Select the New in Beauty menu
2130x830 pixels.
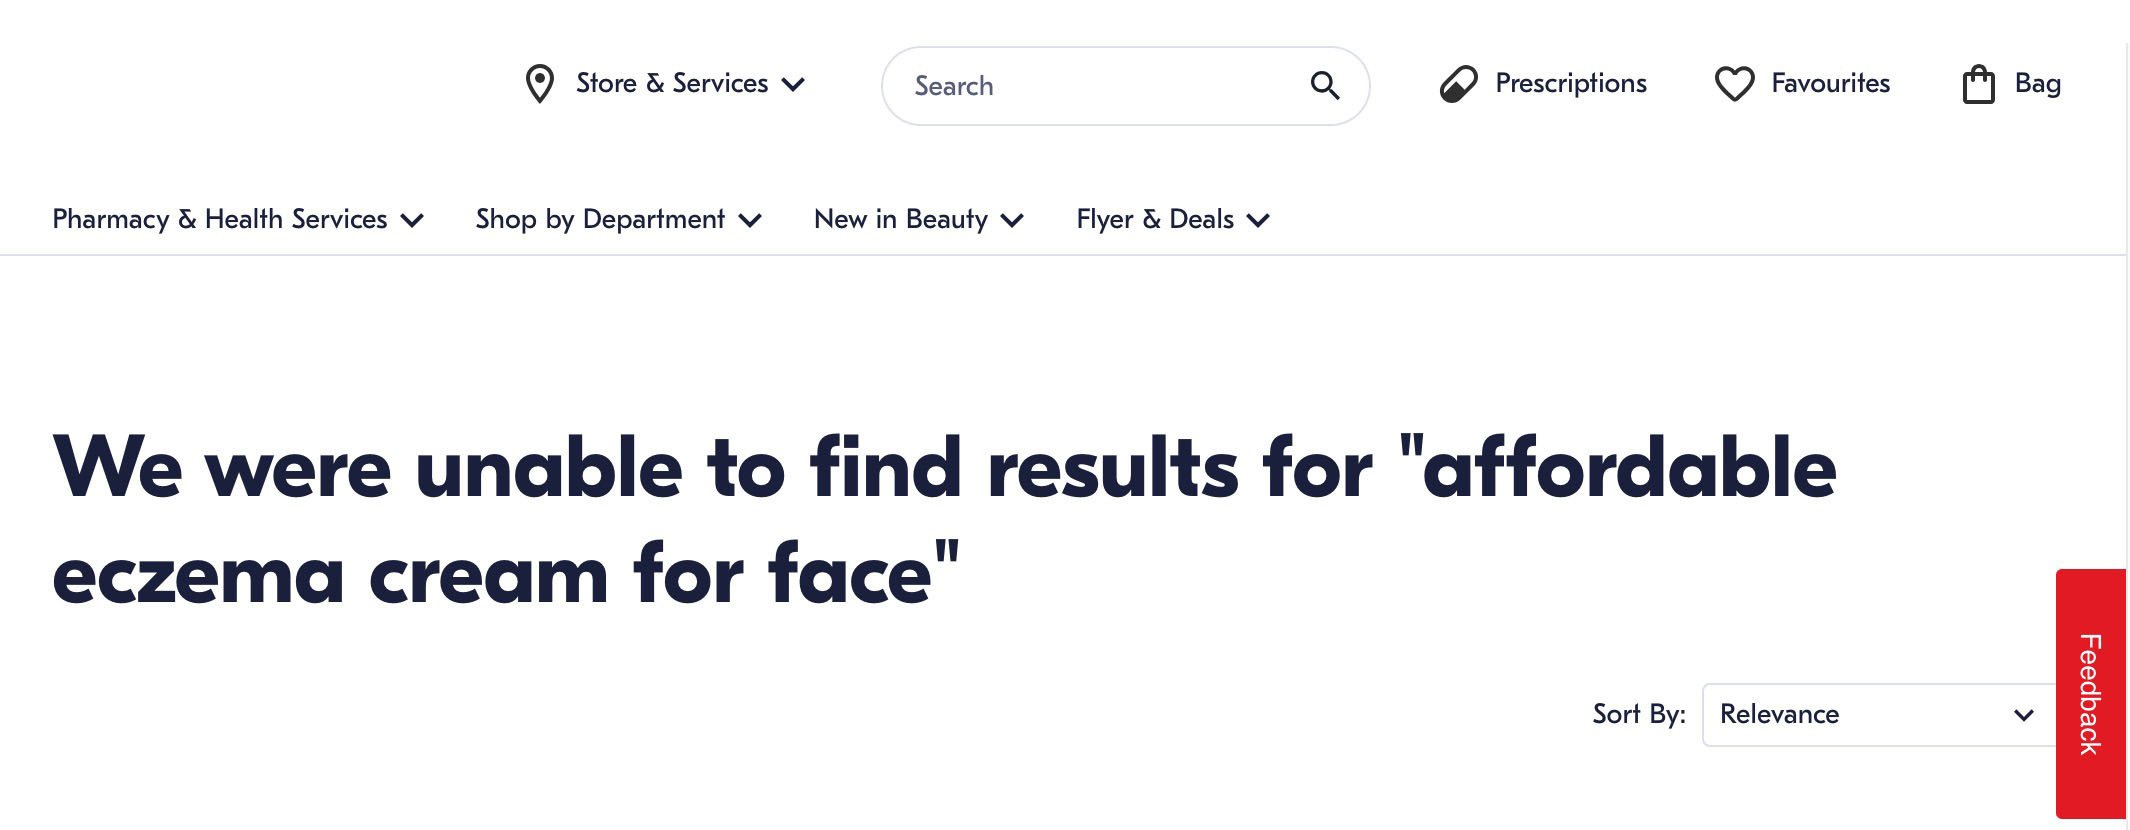tap(900, 219)
